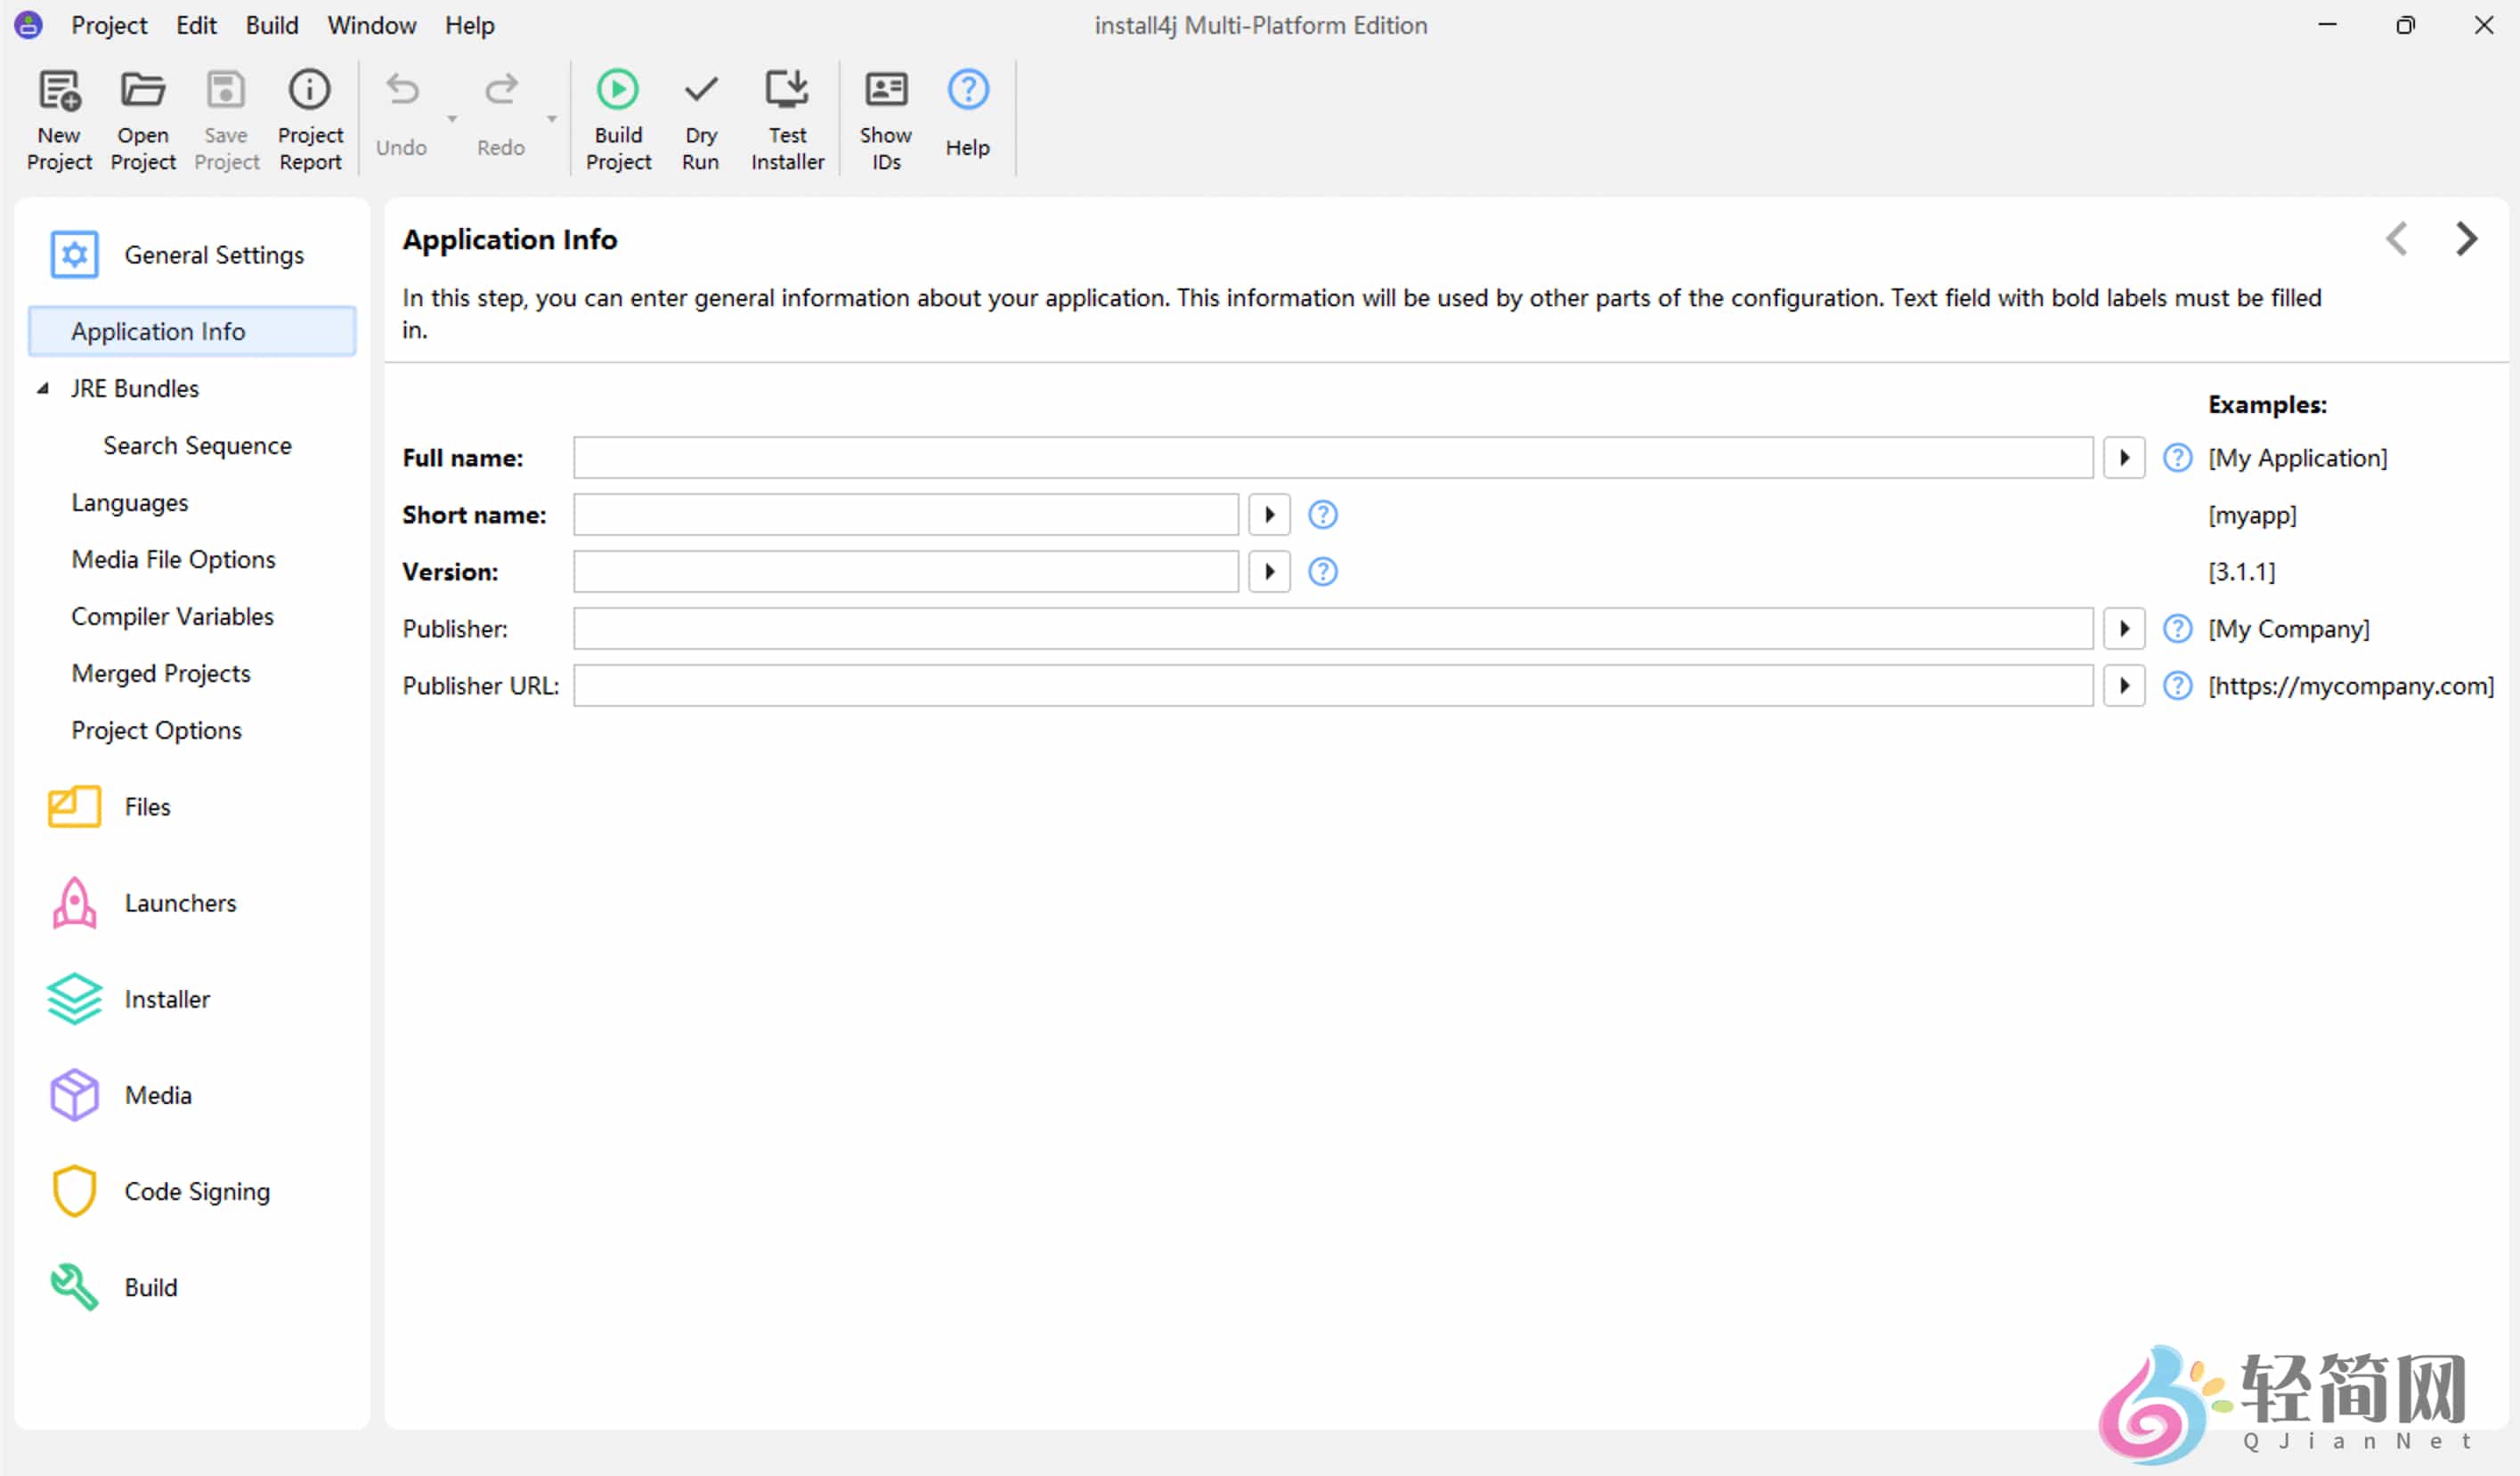Open the Redo history dropdown arrow
2520x1476 pixels.
tap(551, 119)
